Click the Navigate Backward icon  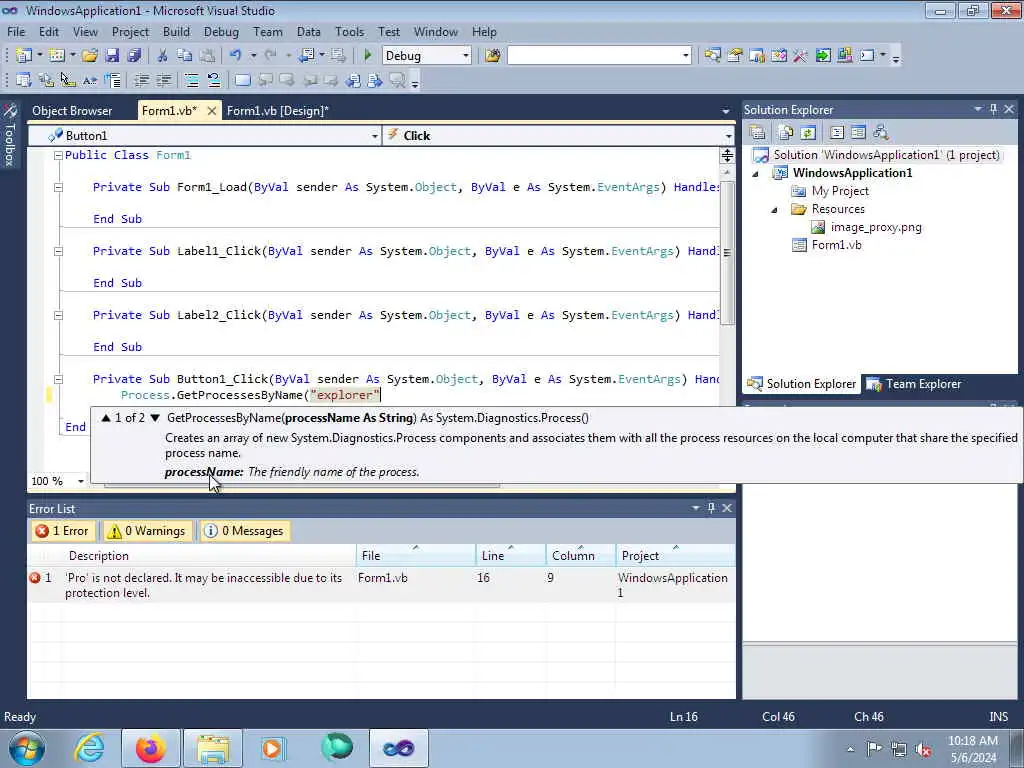pos(306,56)
